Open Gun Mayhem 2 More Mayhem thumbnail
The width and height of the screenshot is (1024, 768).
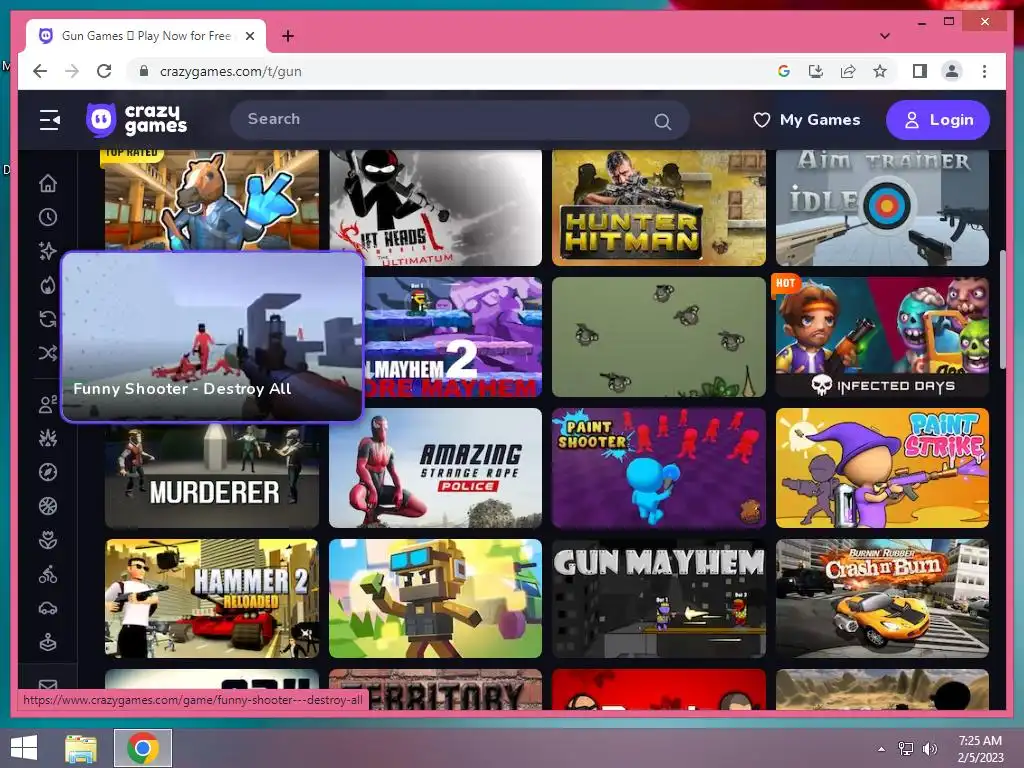tap(453, 337)
